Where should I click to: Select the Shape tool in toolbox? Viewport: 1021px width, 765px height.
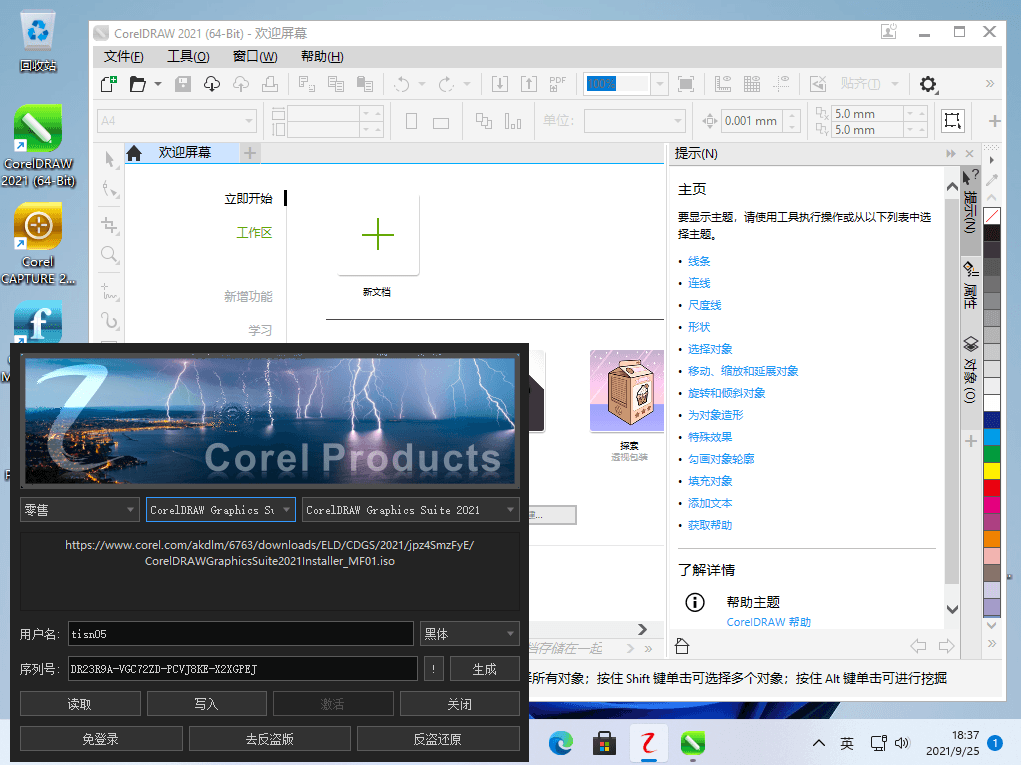tap(109, 190)
